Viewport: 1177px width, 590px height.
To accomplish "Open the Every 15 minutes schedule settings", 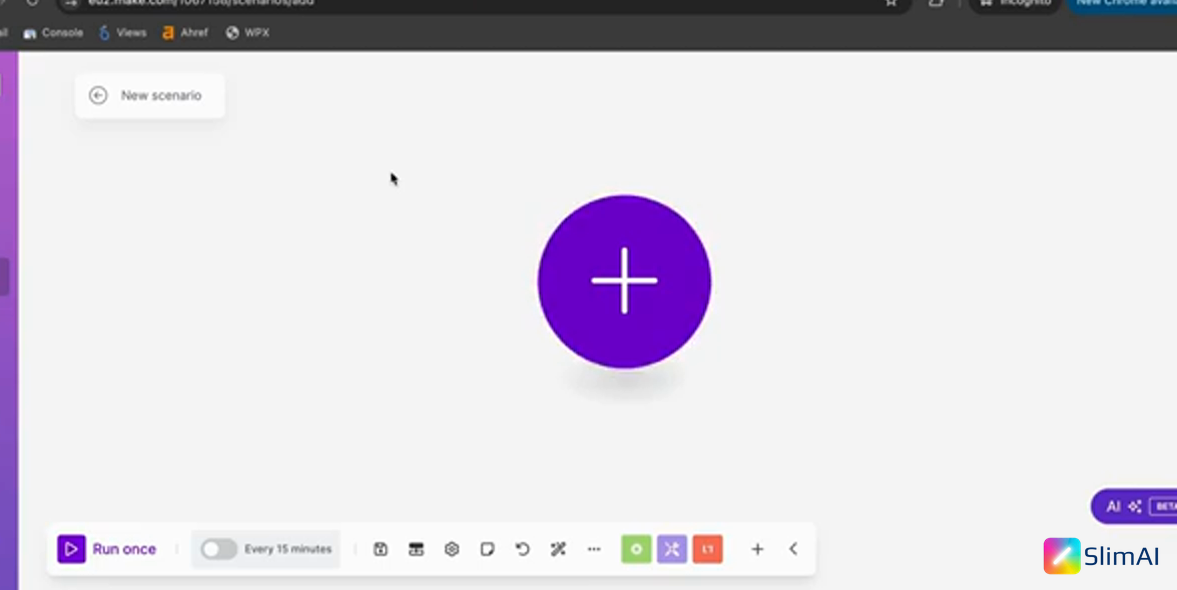I will point(287,549).
